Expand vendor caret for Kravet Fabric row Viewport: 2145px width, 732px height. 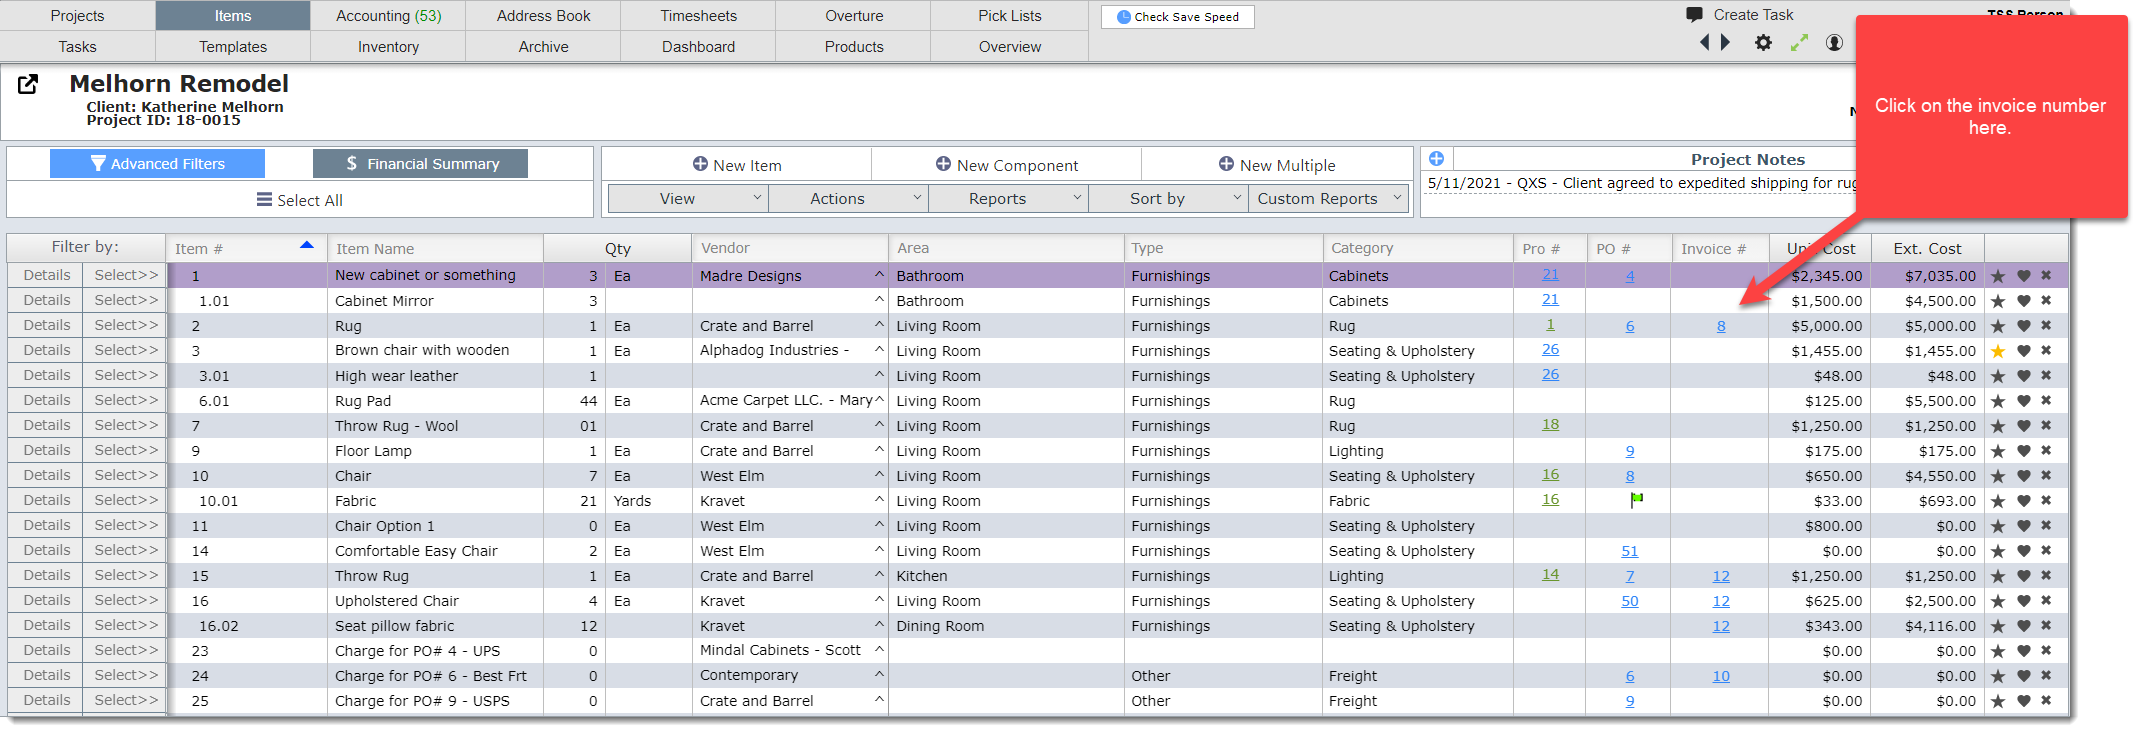tap(879, 500)
